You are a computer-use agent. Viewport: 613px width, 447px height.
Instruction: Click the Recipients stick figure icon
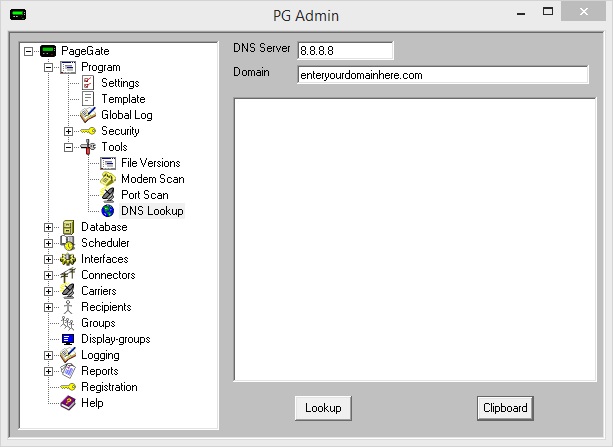click(x=68, y=307)
